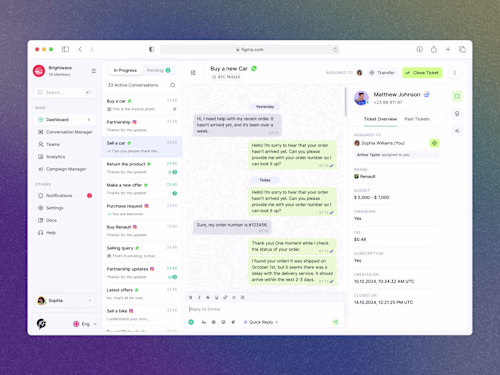Search the active conversations with magnifier icon

[x=173, y=85]
